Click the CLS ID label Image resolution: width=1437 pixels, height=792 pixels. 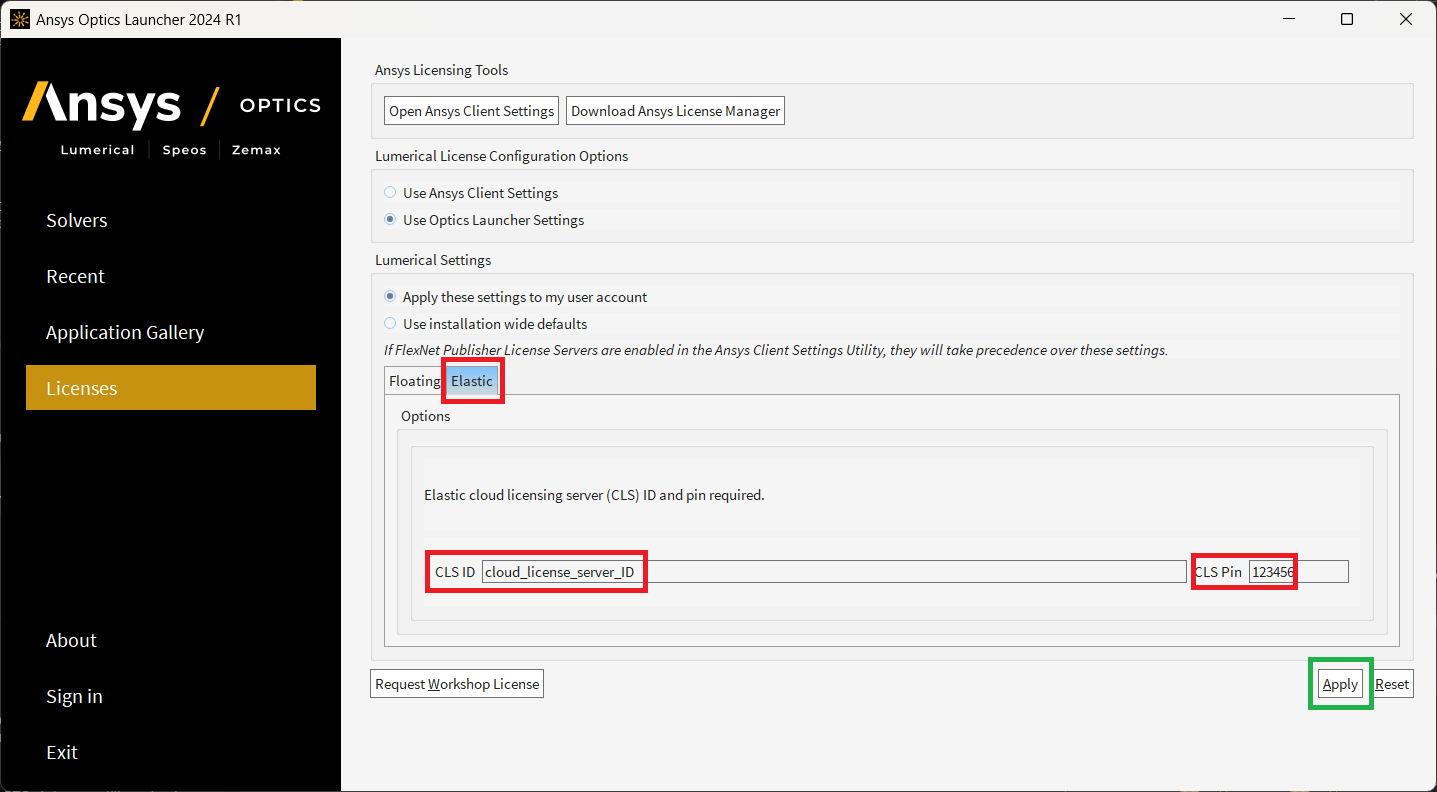[455, 572]
